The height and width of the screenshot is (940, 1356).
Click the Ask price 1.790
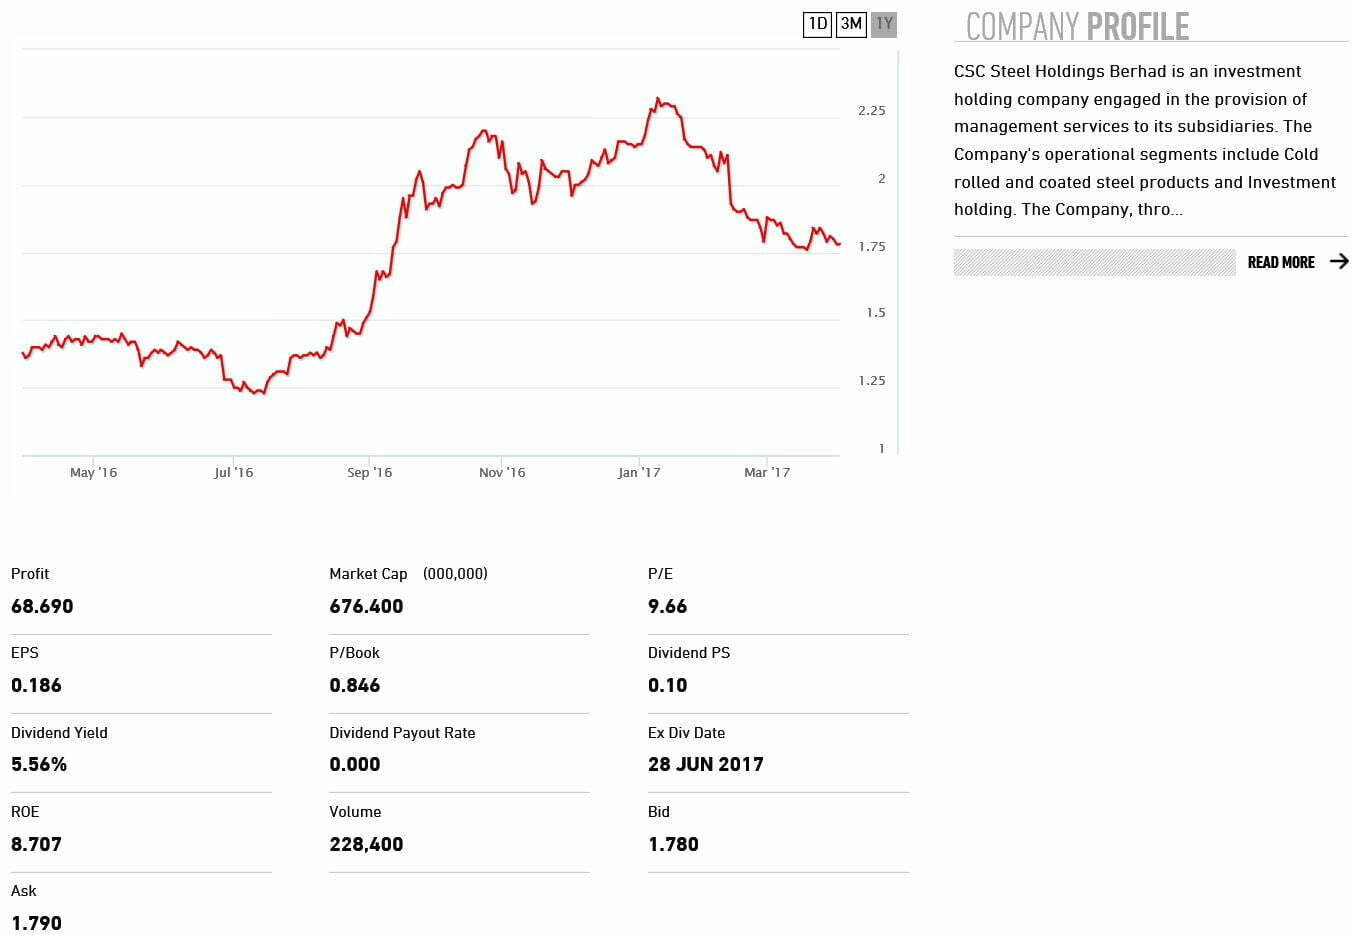[36, 923]
